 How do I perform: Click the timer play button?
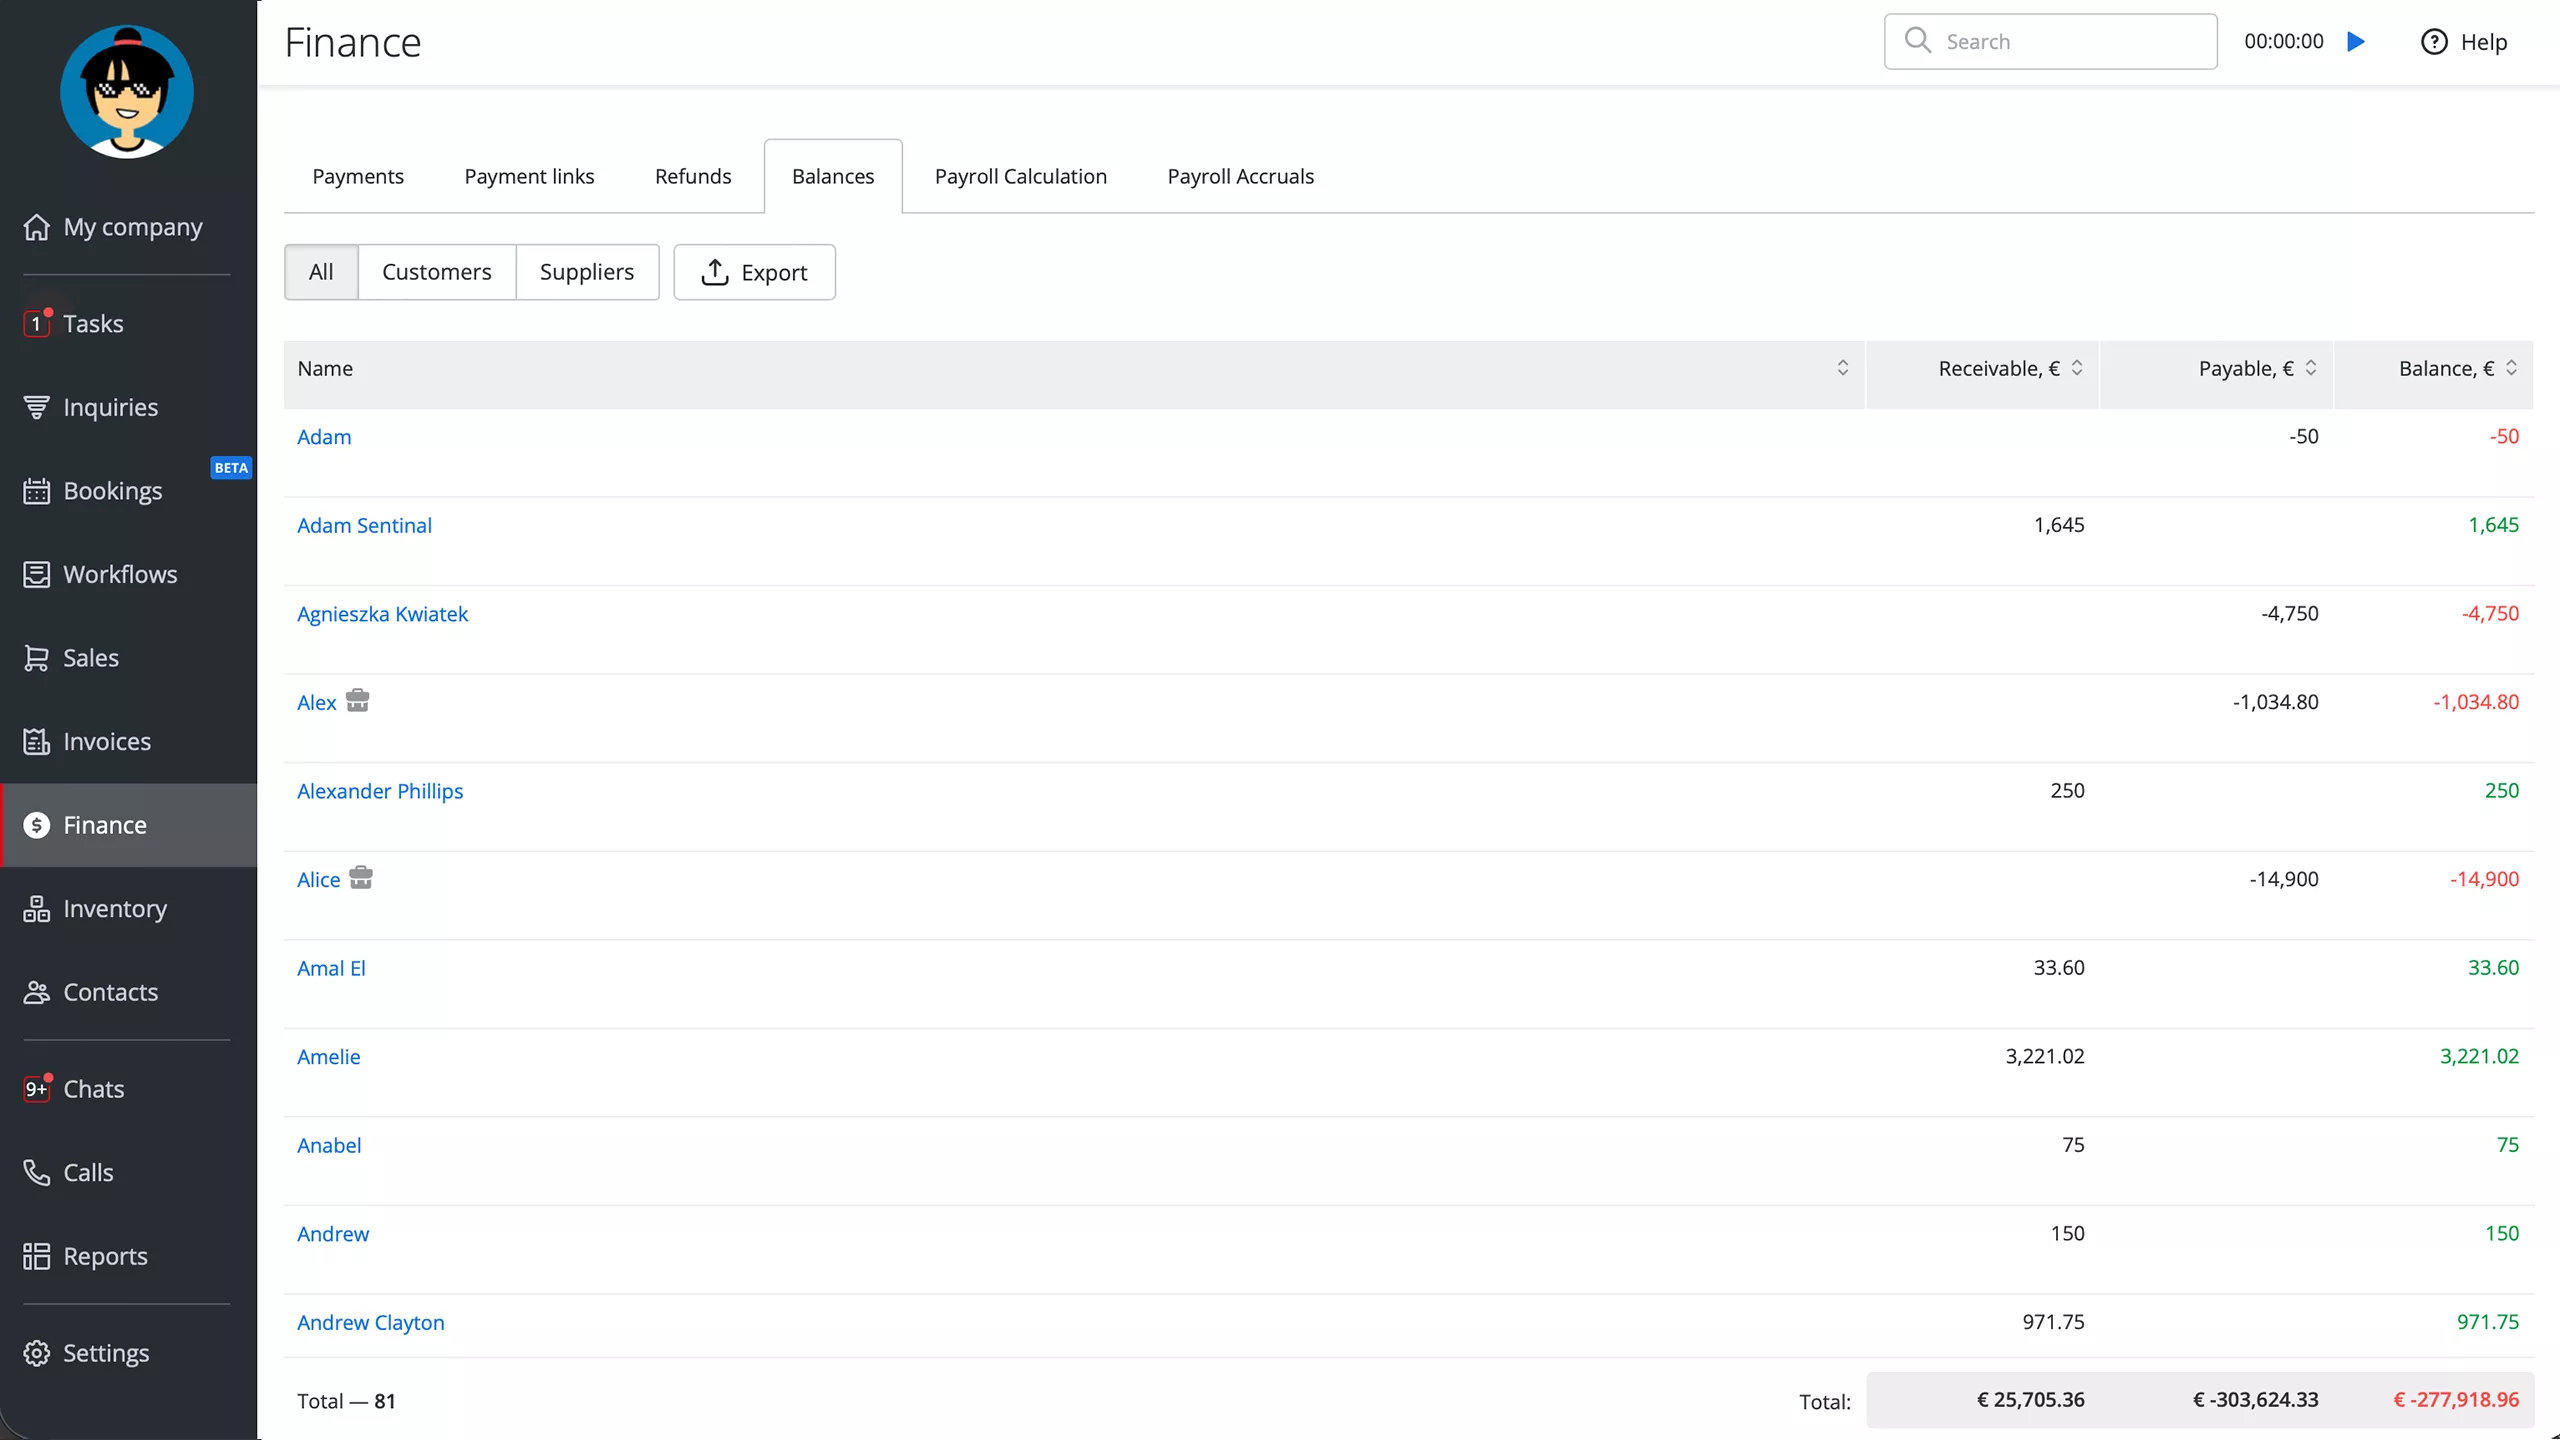2356,41
